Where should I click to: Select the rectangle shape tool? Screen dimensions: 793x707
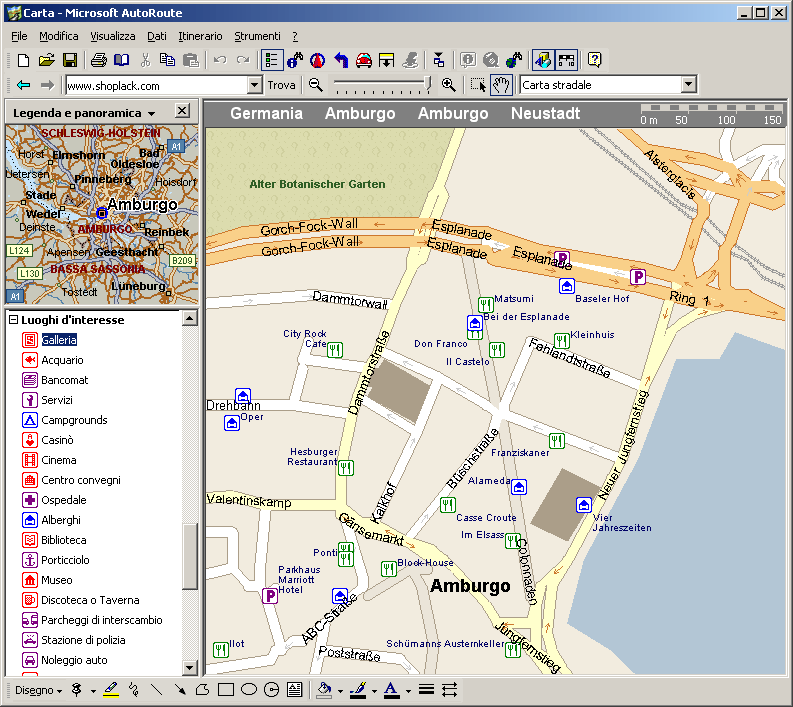(x=226, y=690)
